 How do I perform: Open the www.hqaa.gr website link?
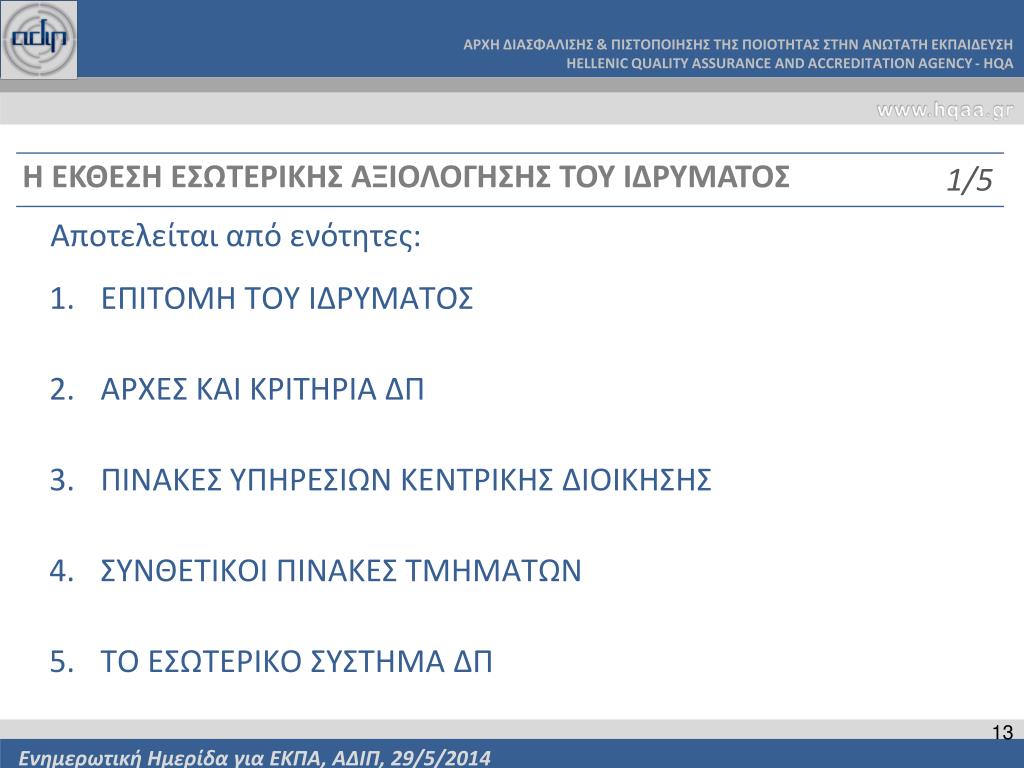click(944, 110)
